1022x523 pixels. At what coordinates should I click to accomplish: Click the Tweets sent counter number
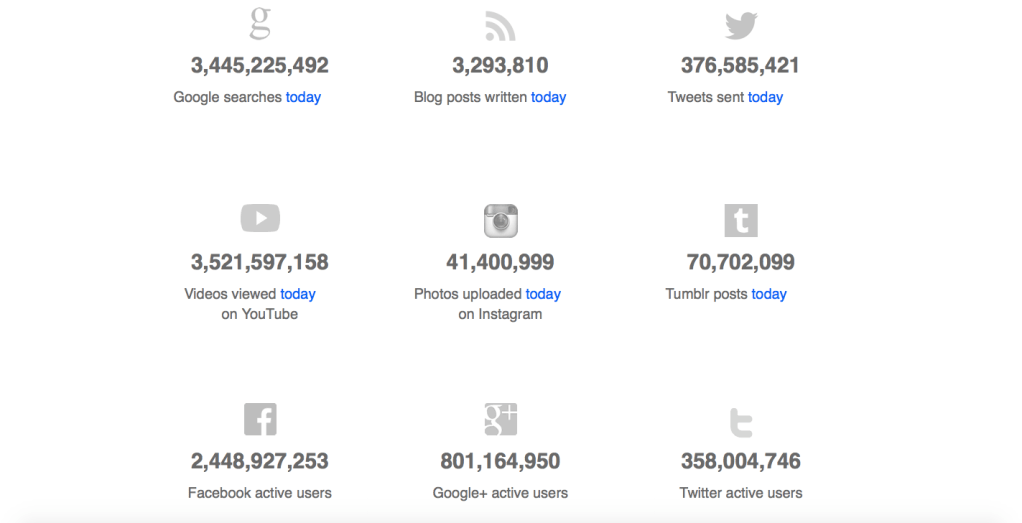[740, 66]
